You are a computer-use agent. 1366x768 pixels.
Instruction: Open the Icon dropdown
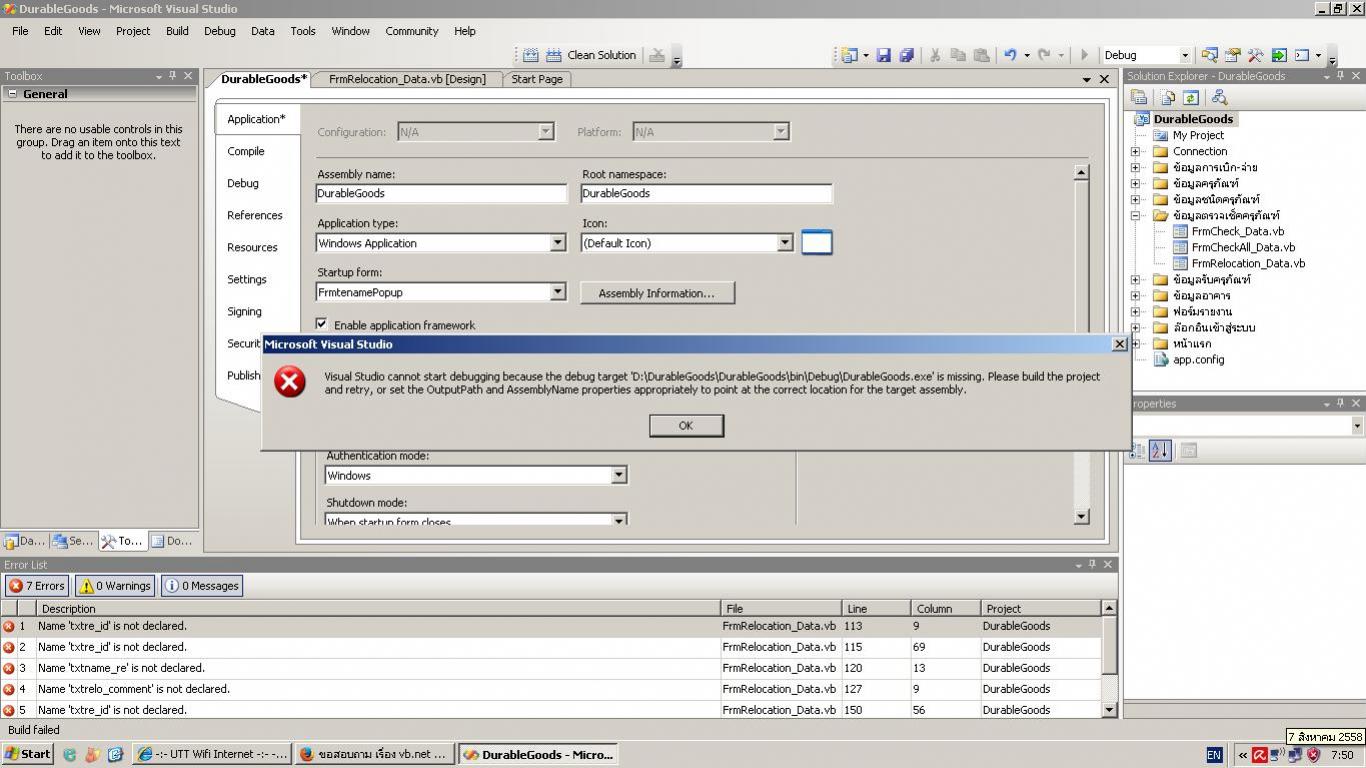(784, 243)
